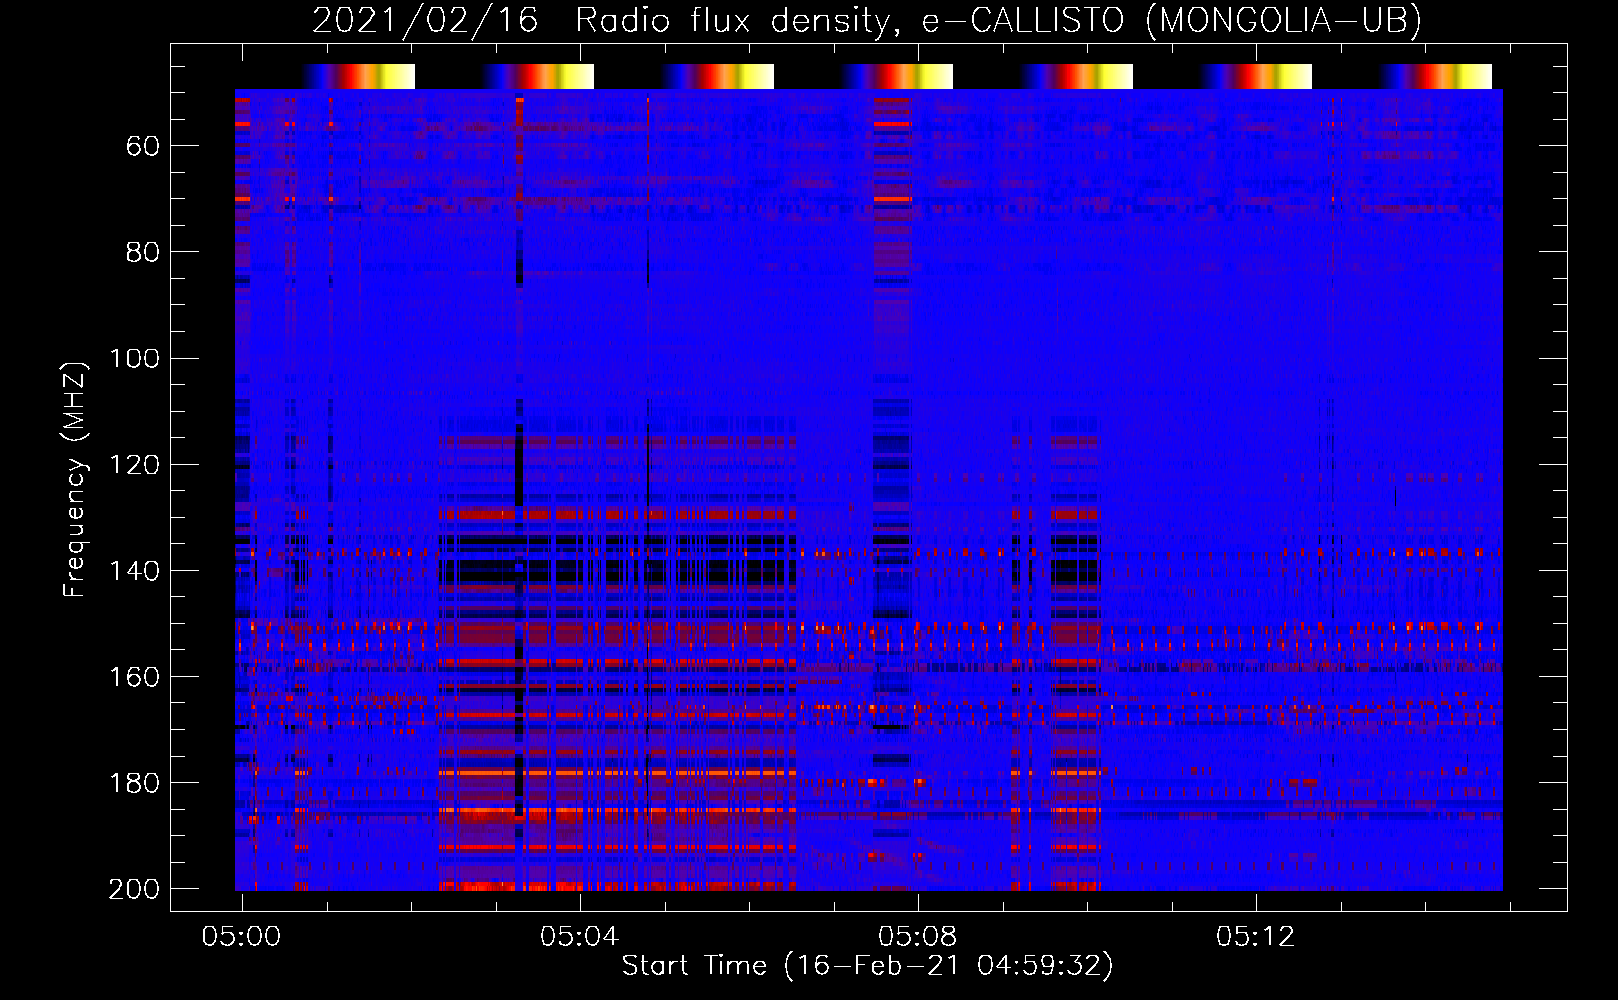1618x1000 pixels.
Task: Click the 120 frequency tick label
Action: [134, 465]
